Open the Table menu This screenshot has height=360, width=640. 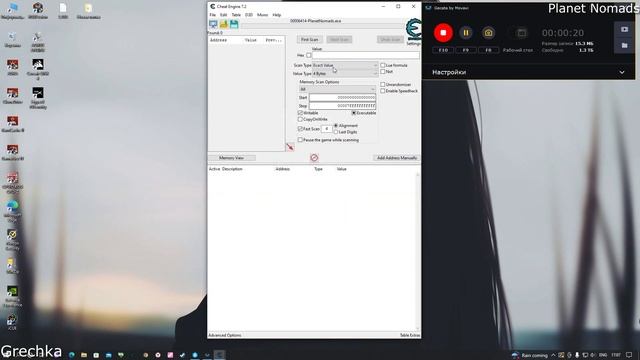pos(236,15)
